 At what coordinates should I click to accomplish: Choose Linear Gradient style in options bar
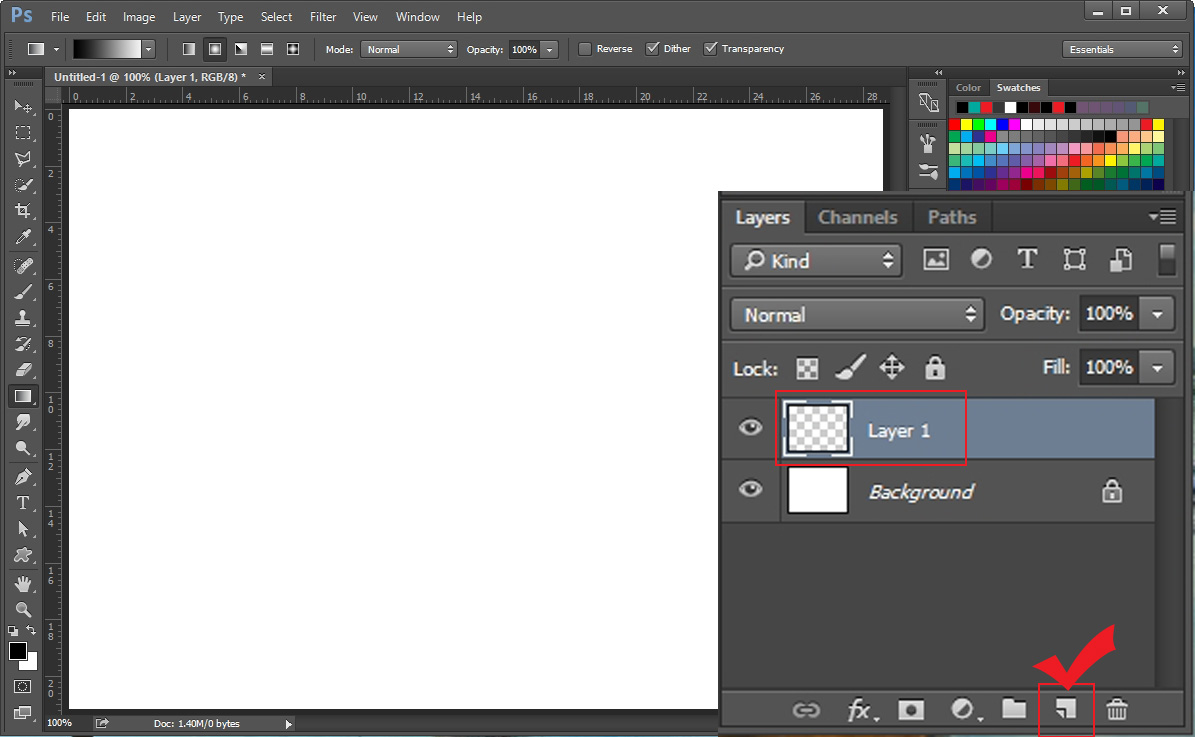(x=189, y=49)
